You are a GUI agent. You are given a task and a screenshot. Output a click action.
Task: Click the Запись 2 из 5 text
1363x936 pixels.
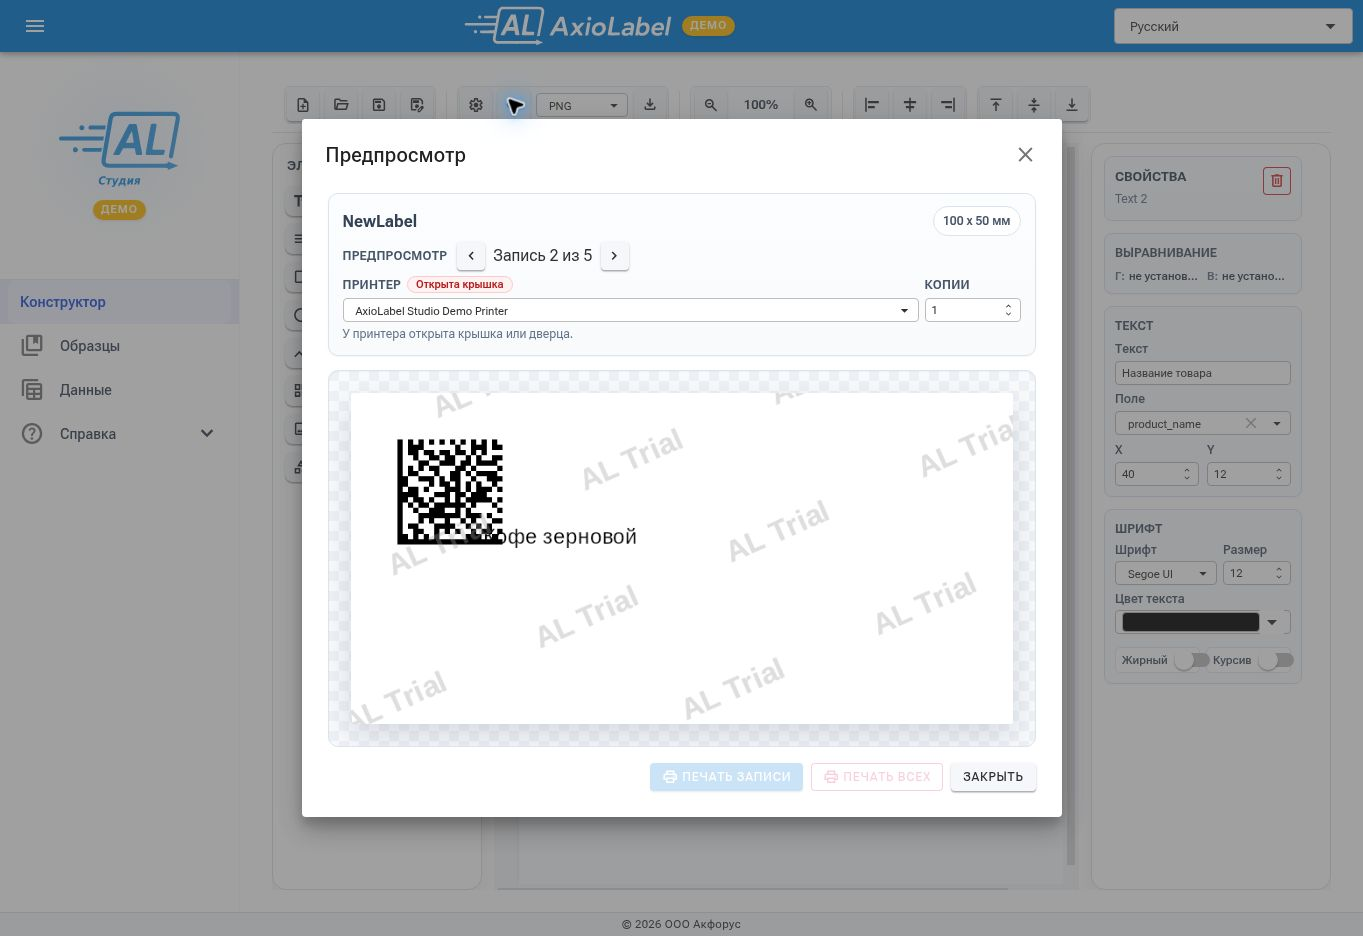543,256
